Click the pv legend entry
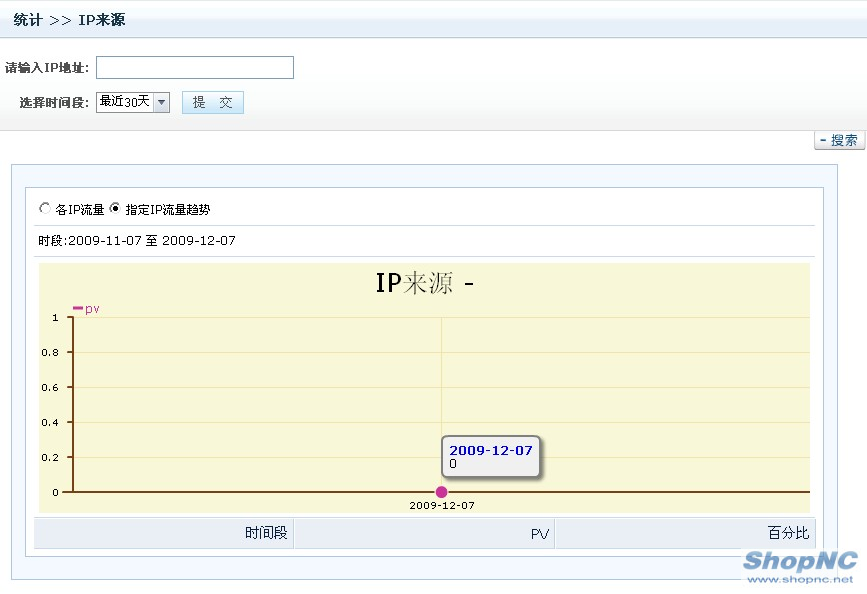 86,309
